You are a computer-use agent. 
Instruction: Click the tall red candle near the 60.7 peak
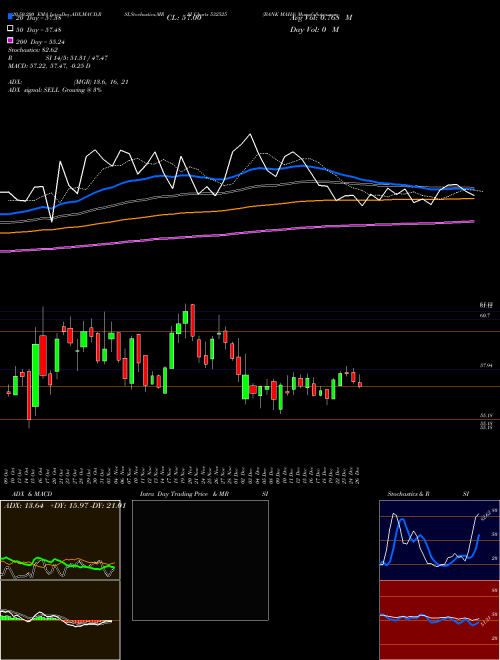coord(192,322)
